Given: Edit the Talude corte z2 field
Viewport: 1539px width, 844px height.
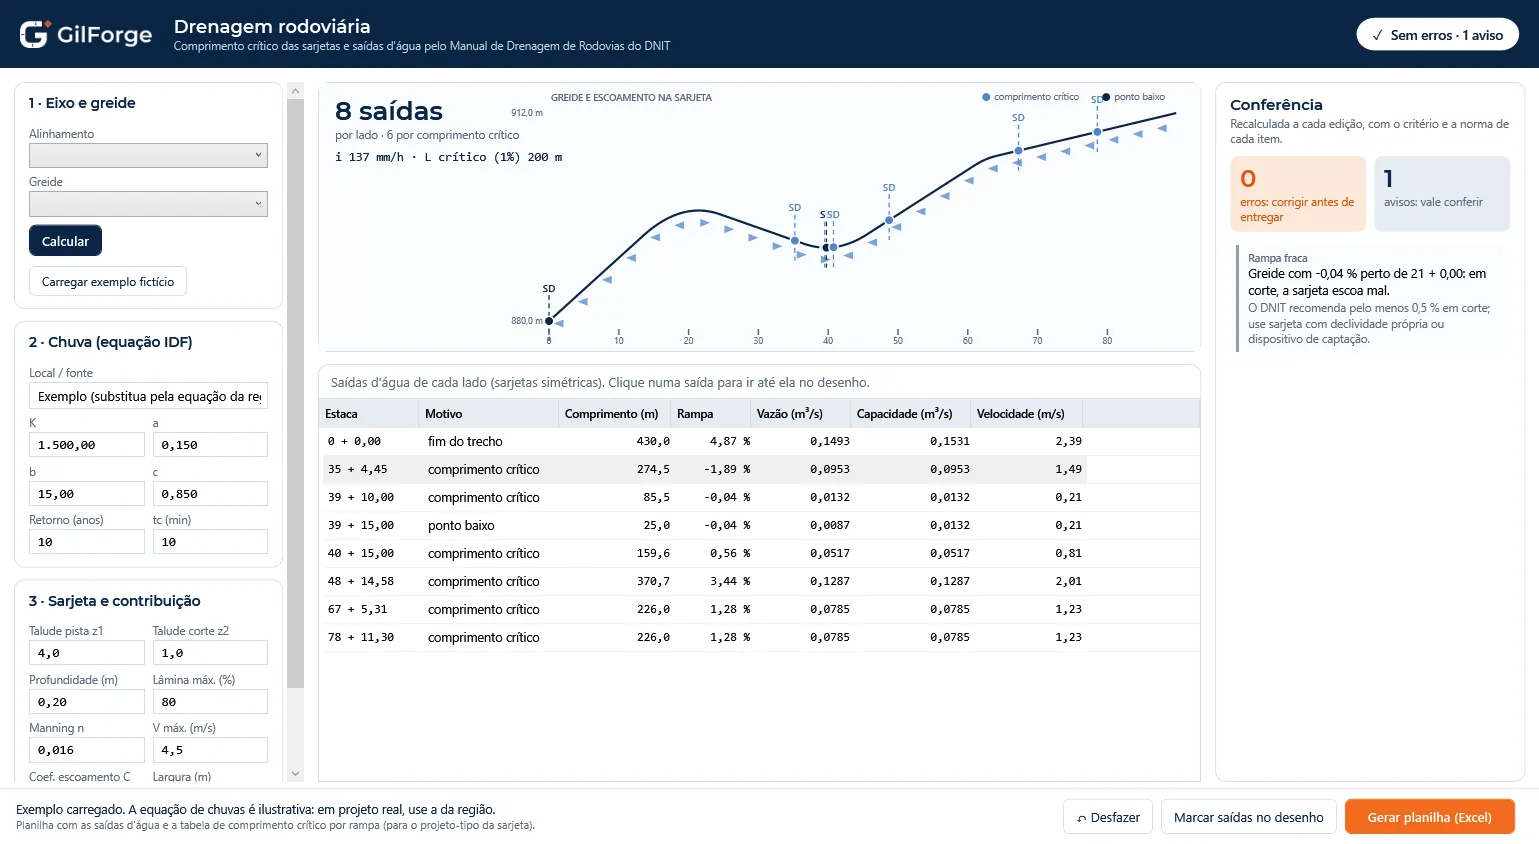Looking at the screenshot, I should pyautogui.click(x=210, y=653).
